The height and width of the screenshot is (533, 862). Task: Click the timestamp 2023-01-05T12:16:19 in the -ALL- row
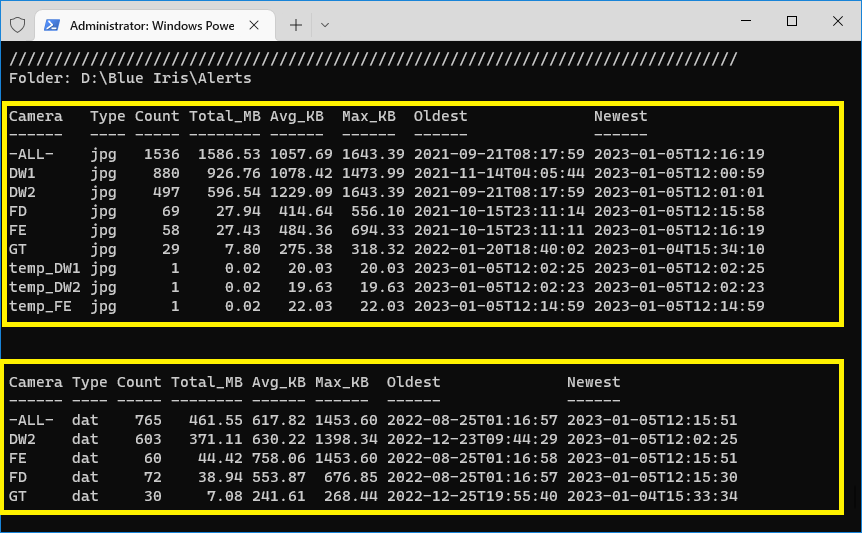click(679, 154)
